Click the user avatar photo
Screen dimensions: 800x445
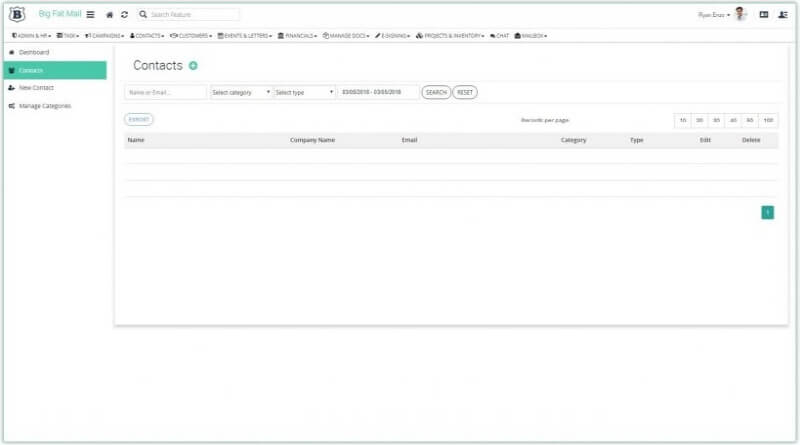click(x=740, y=14)
